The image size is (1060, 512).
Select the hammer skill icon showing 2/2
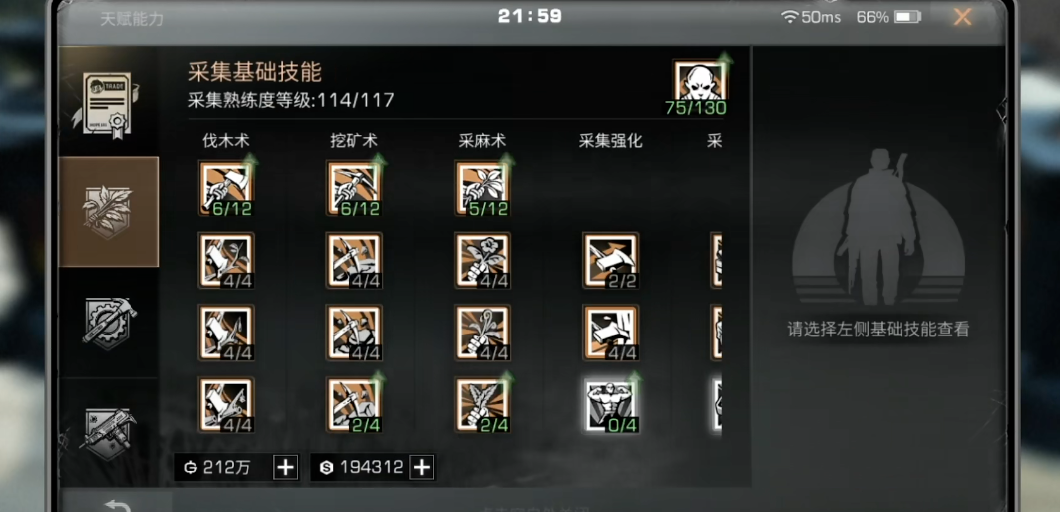pos(611,260)
